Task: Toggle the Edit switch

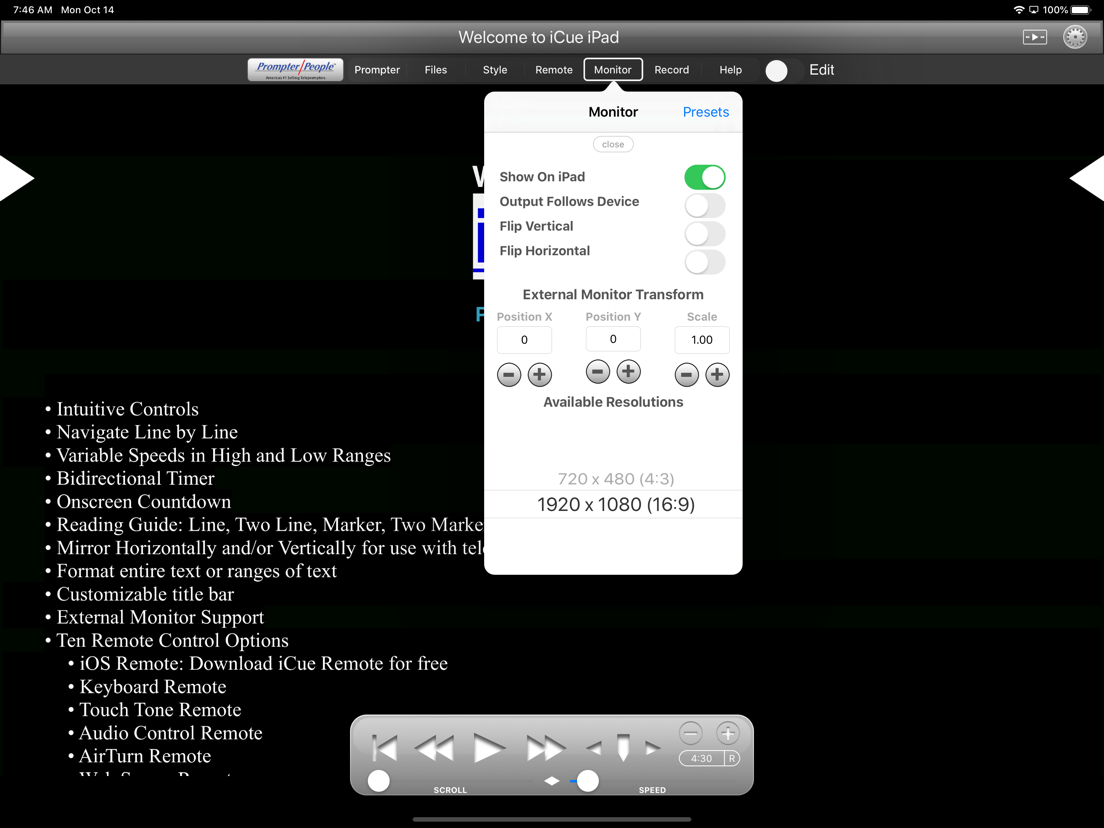Action: coord(782,70)
